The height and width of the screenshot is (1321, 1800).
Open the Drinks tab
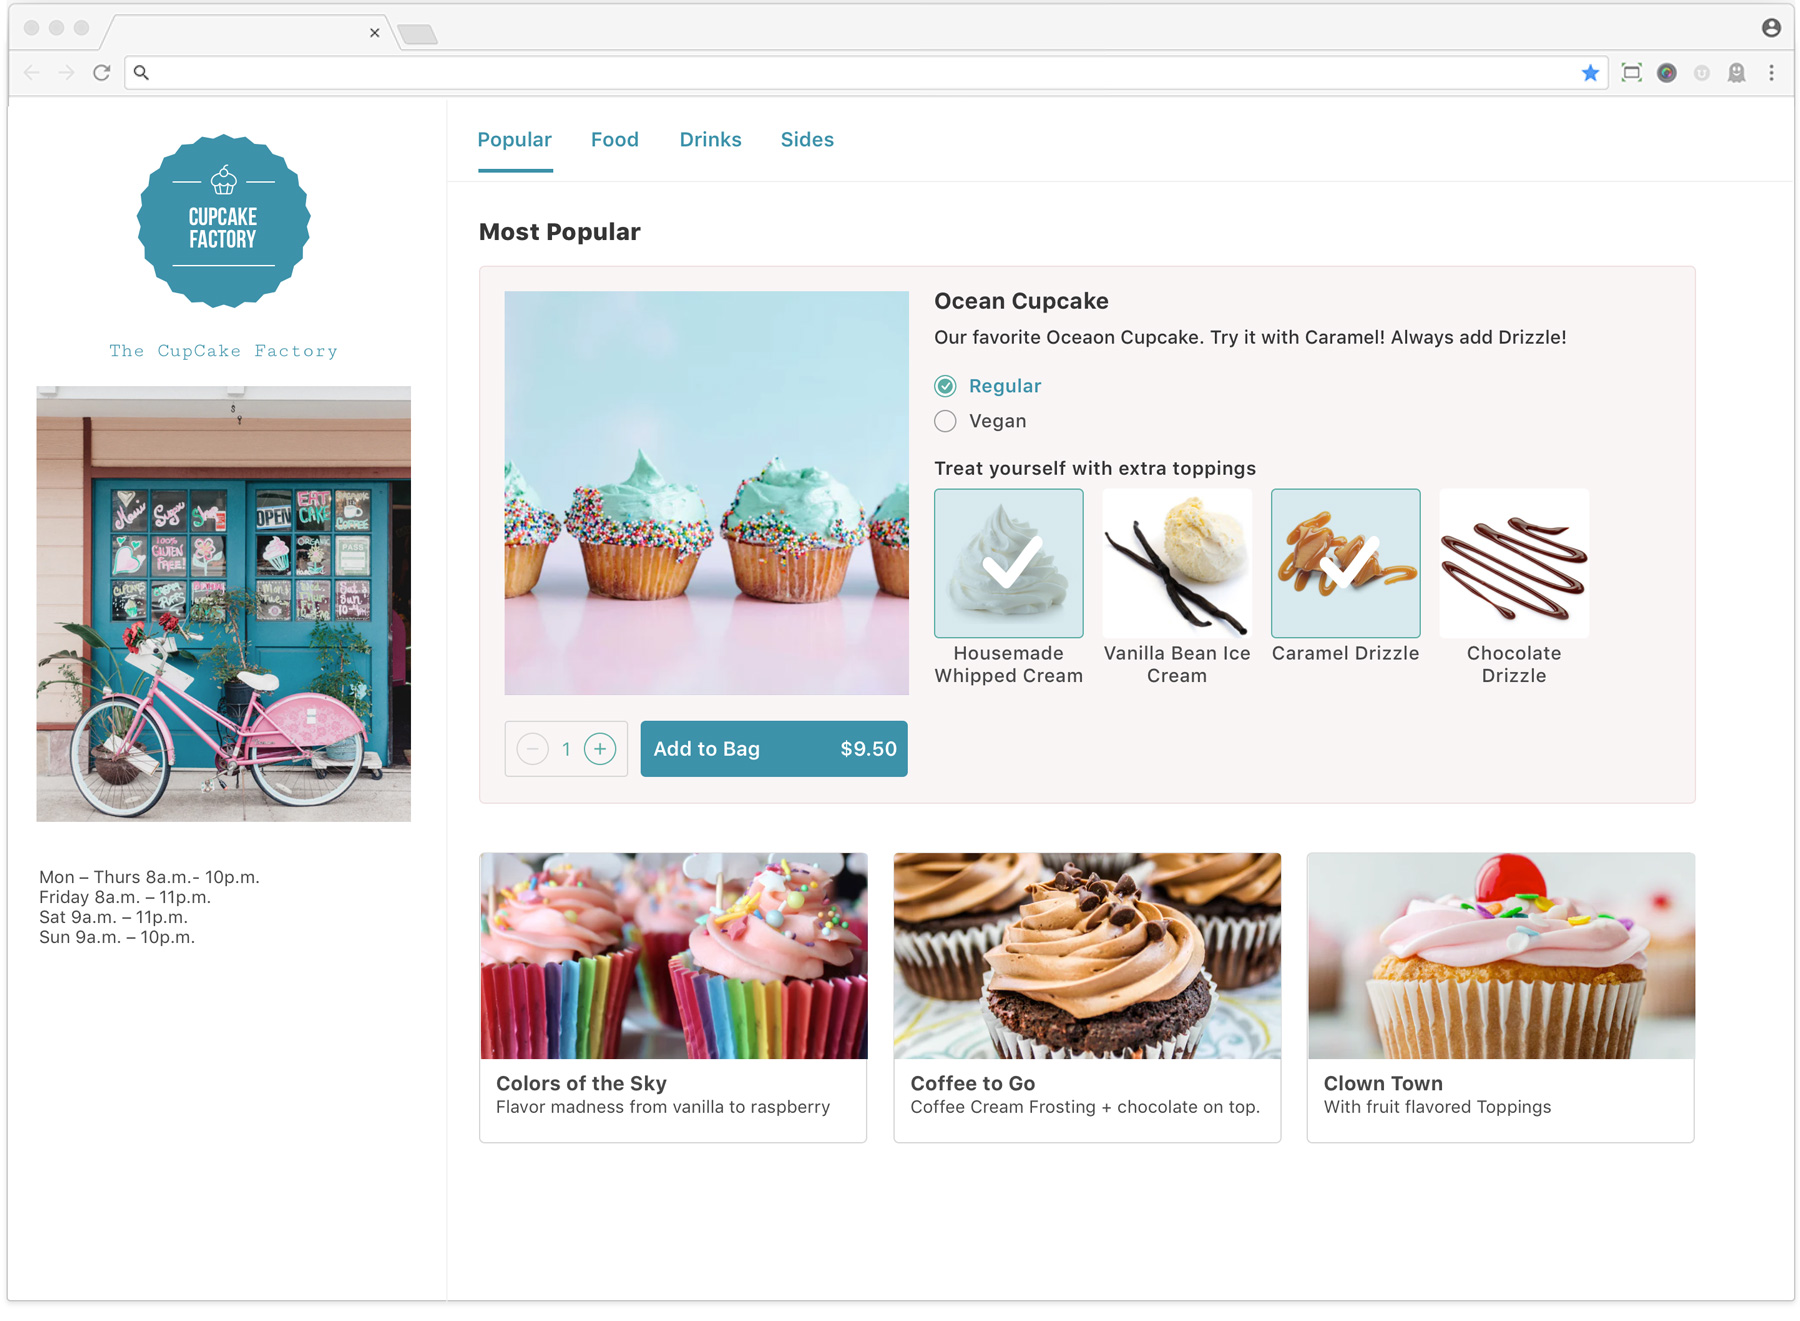coord(710,140)
